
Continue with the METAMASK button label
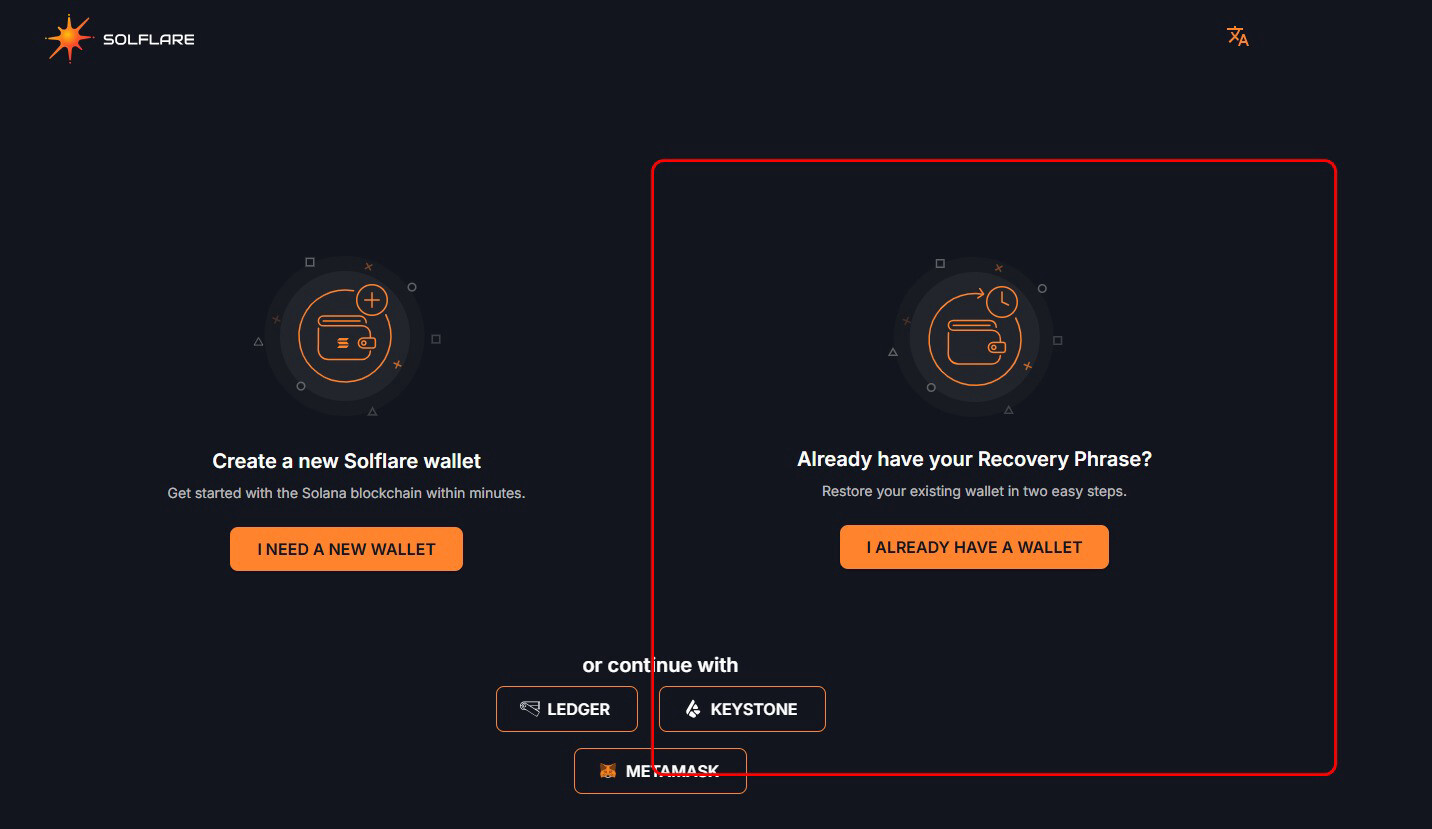(x=672, y=771)
